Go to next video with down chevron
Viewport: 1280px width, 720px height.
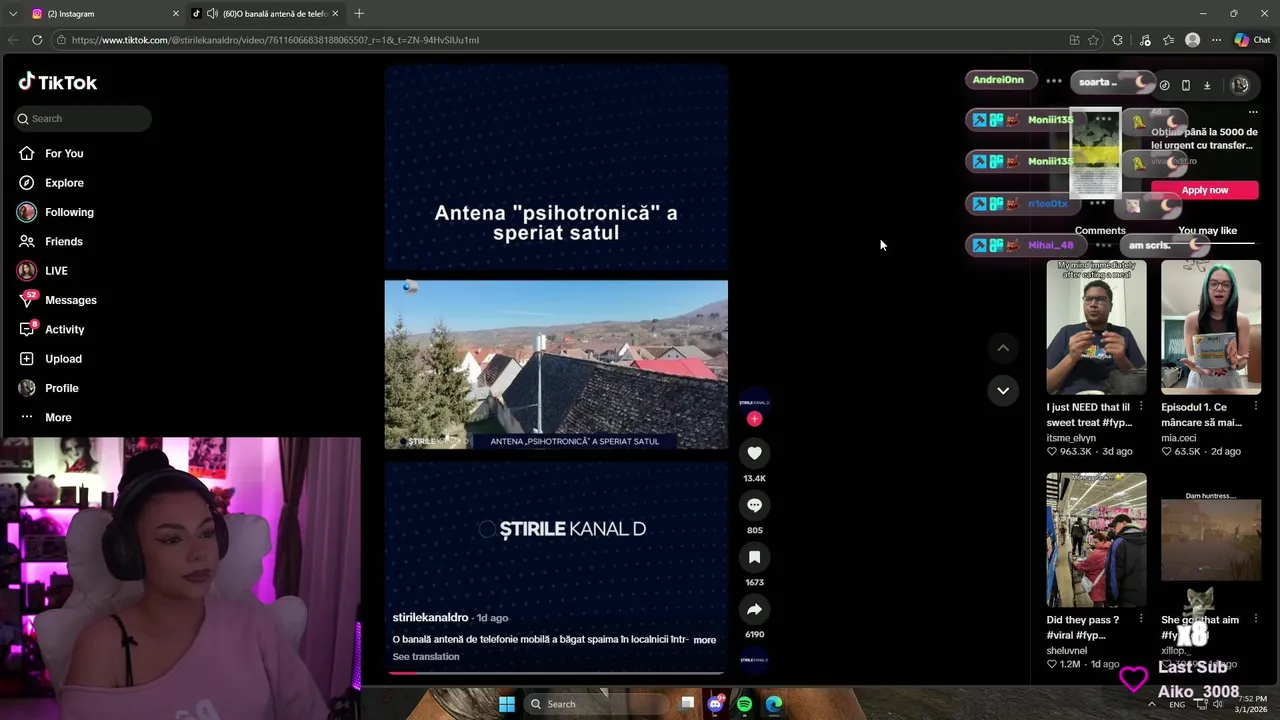click(x=1003, y=390)
